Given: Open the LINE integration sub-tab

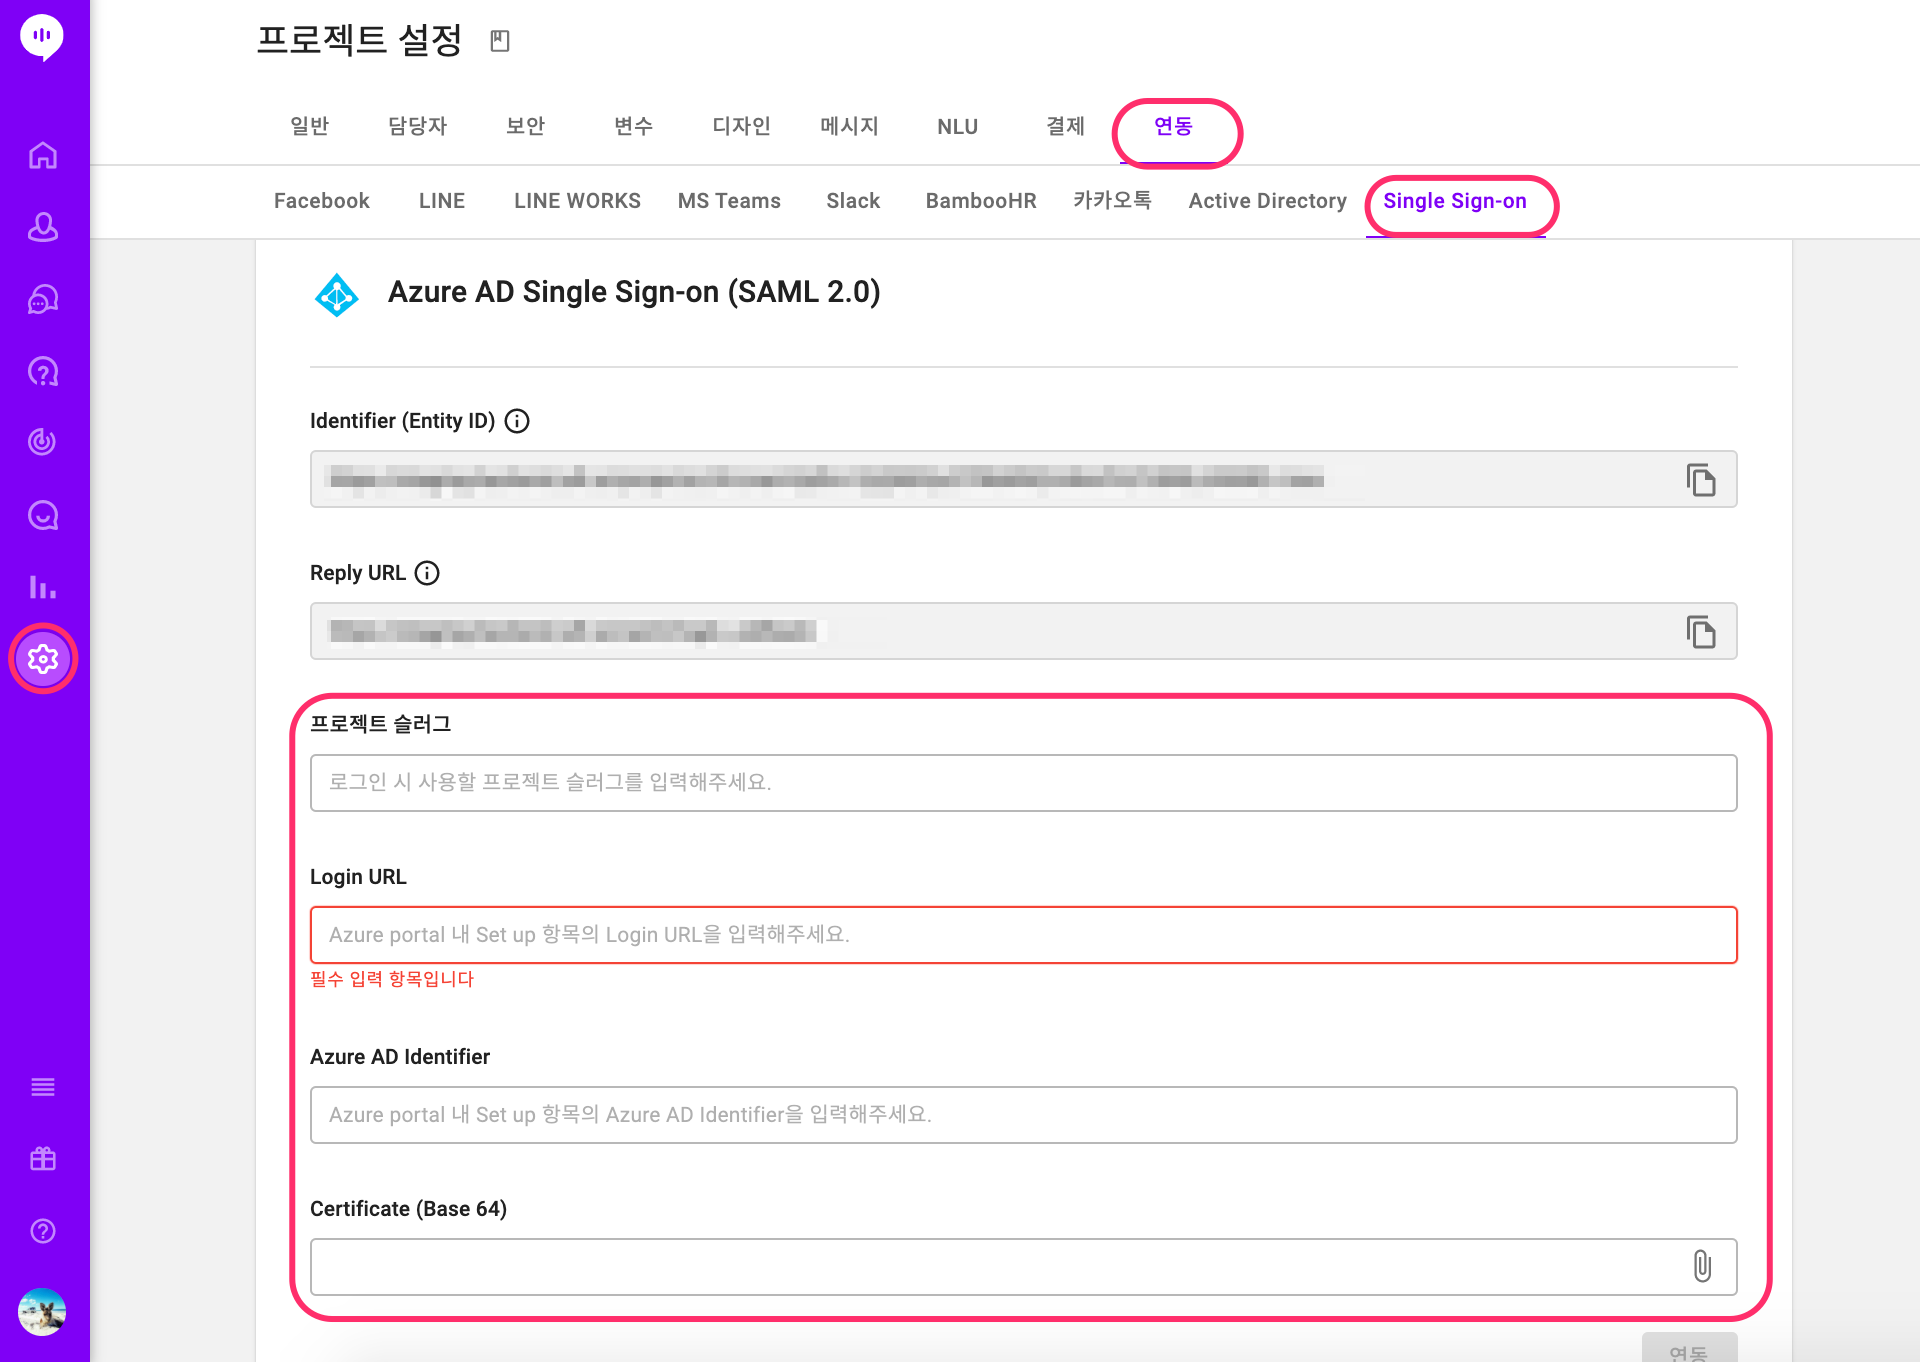Looking at the screenshot, I should click(442, 201).
